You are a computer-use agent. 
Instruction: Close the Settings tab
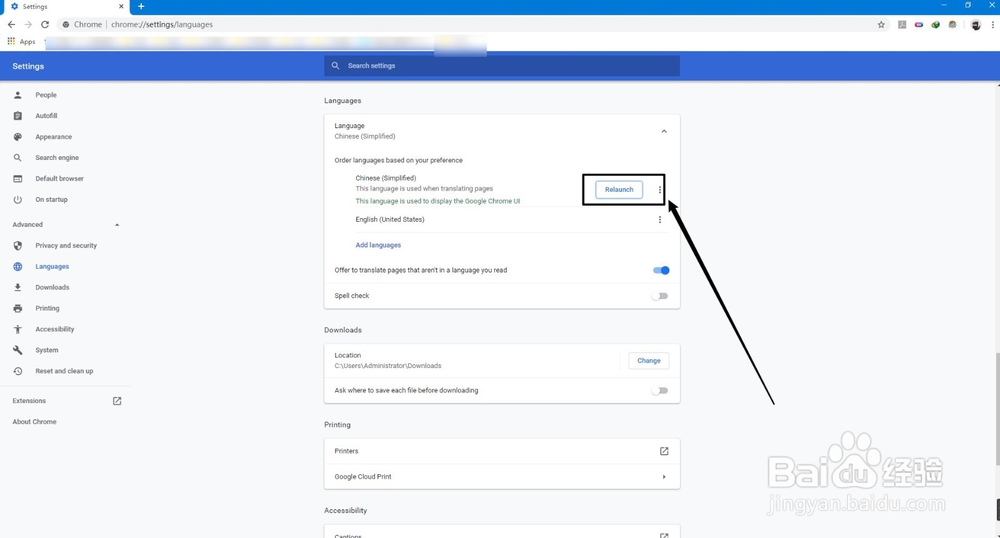121,6
